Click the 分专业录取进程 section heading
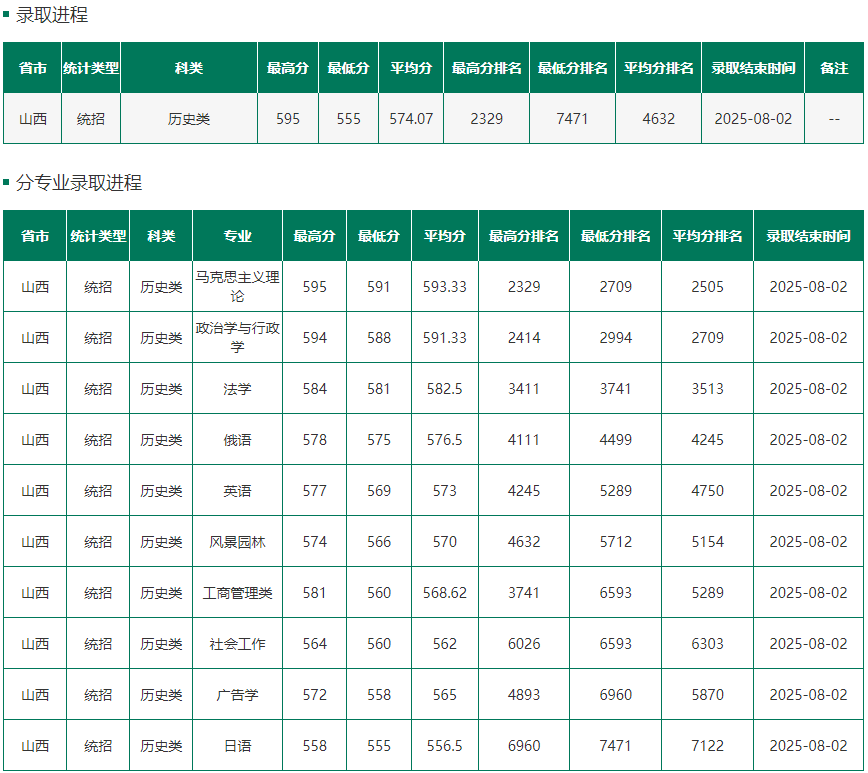The image size is (868, 773). [79, 183]
